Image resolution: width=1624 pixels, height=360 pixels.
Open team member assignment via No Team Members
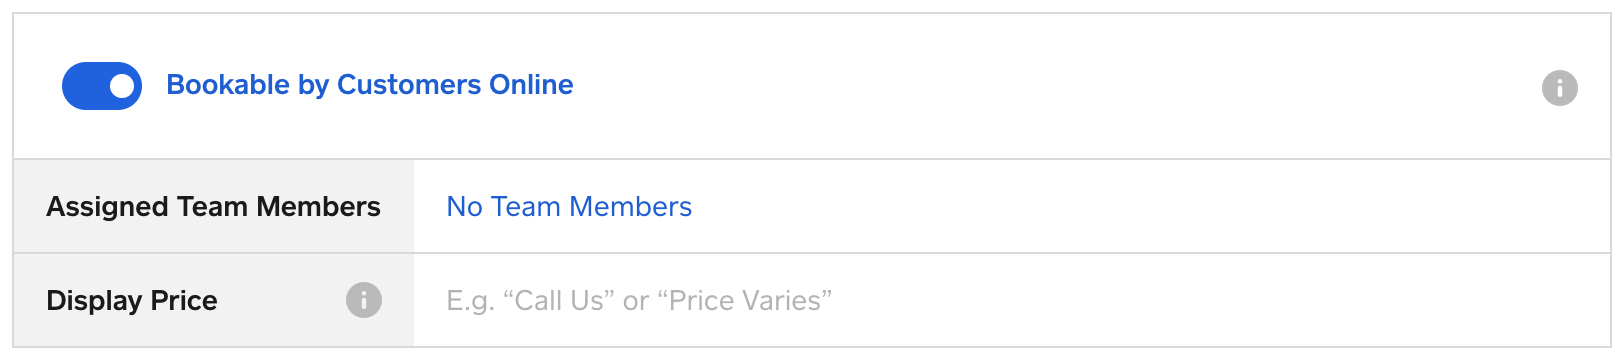coord(569,206)
